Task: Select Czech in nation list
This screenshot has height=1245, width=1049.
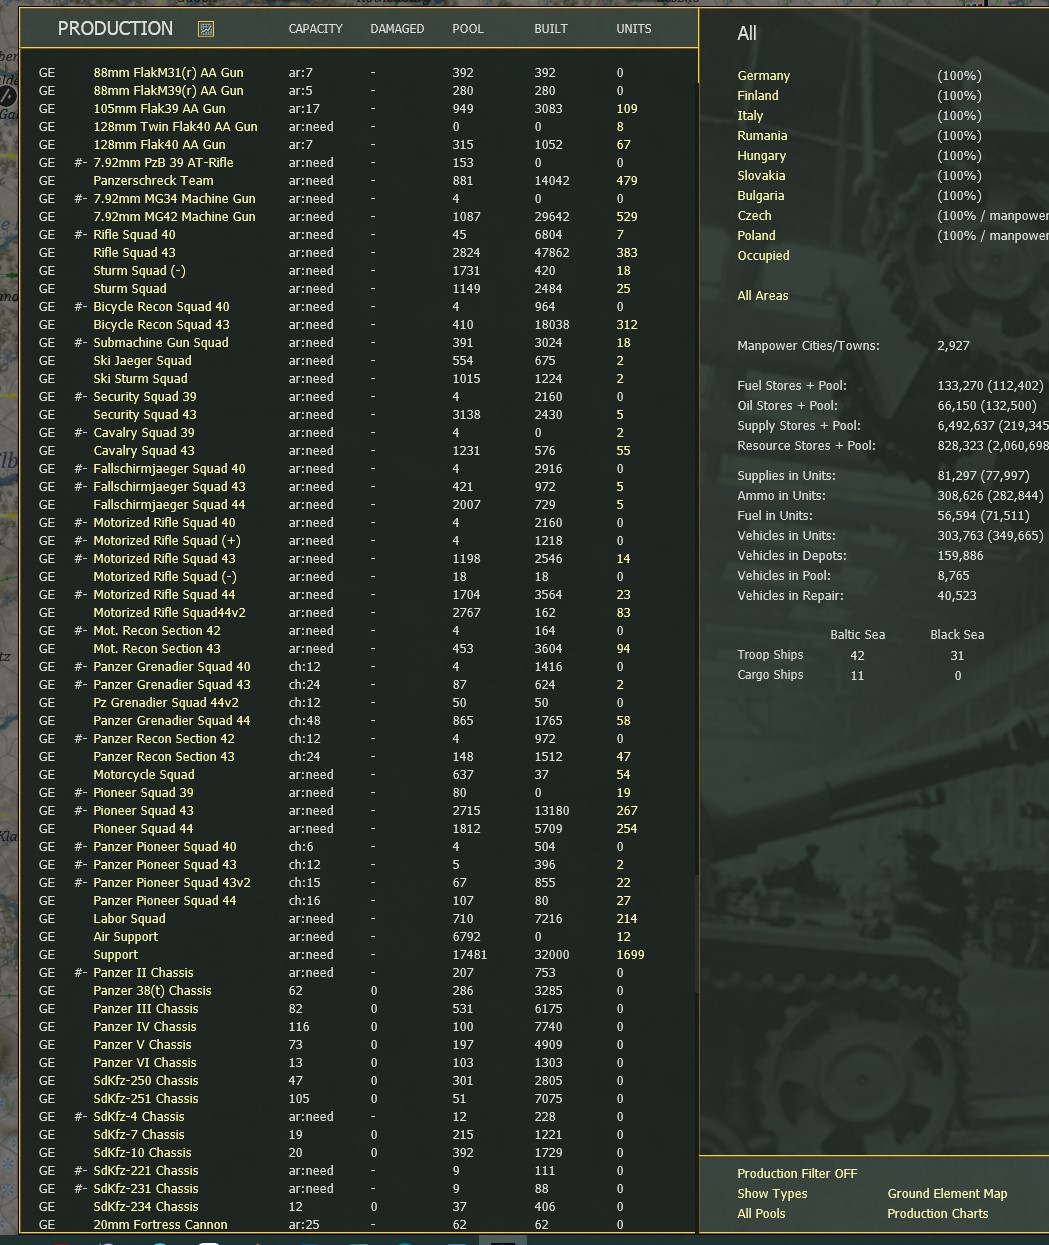Action: (755, 216)
